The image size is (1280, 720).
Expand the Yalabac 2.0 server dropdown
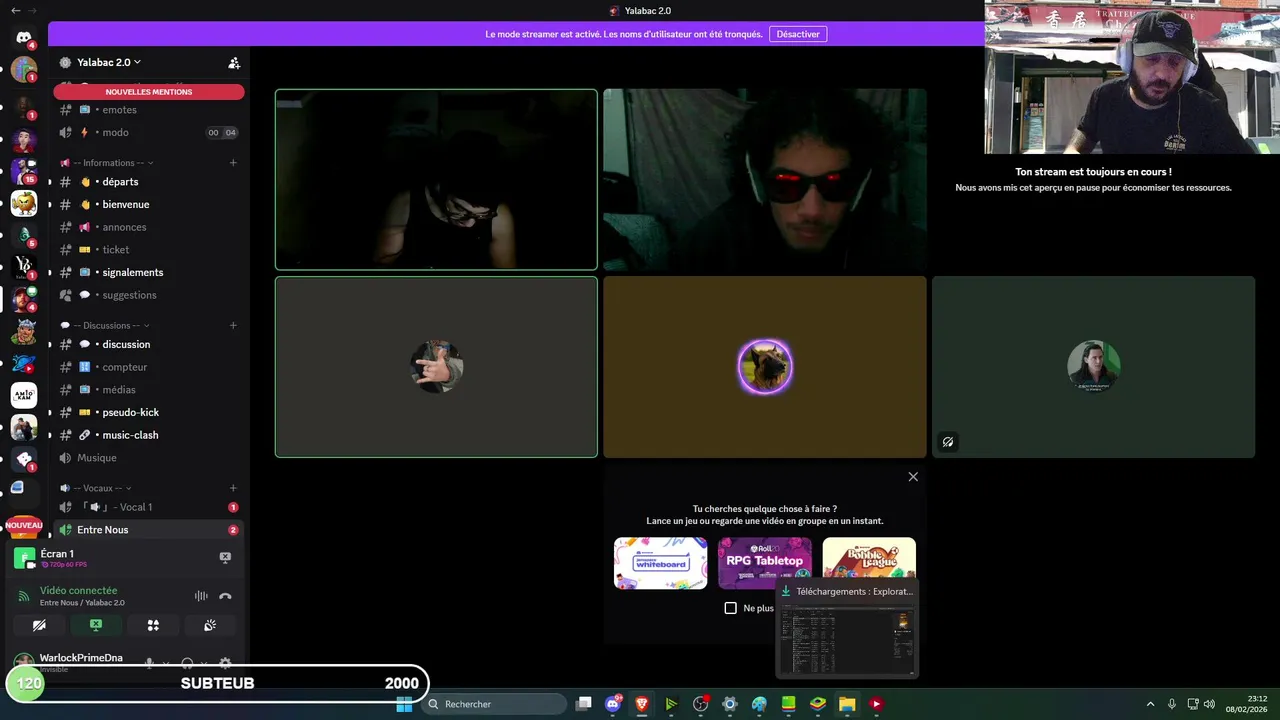(x=109, y=62)
